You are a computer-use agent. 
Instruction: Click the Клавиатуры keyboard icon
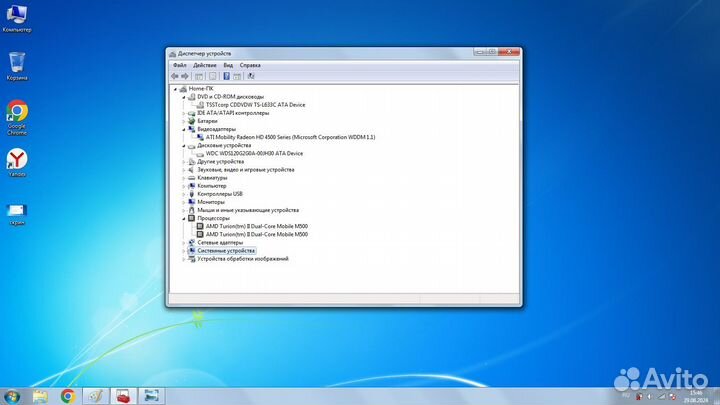[x=191, y=178]
